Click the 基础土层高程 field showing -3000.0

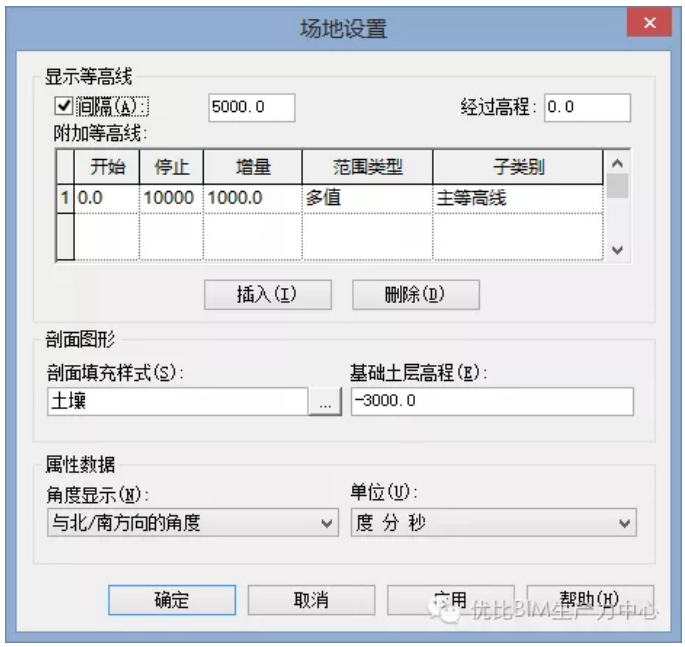492,401
